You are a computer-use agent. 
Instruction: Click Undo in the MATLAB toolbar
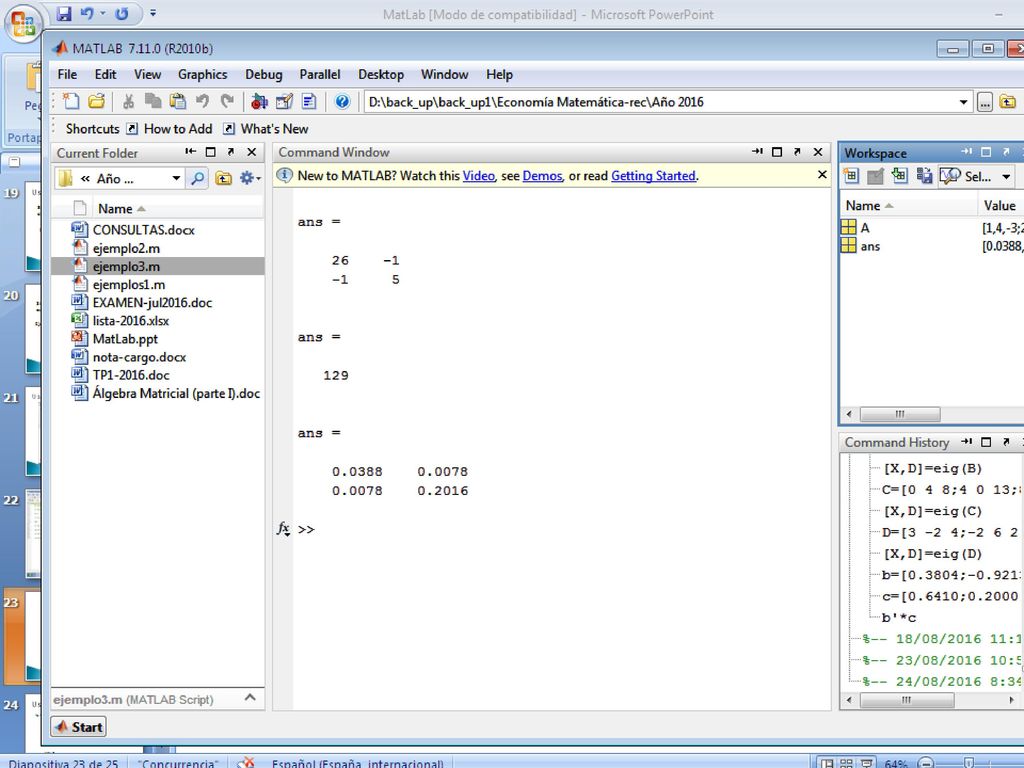coord(202,101)
